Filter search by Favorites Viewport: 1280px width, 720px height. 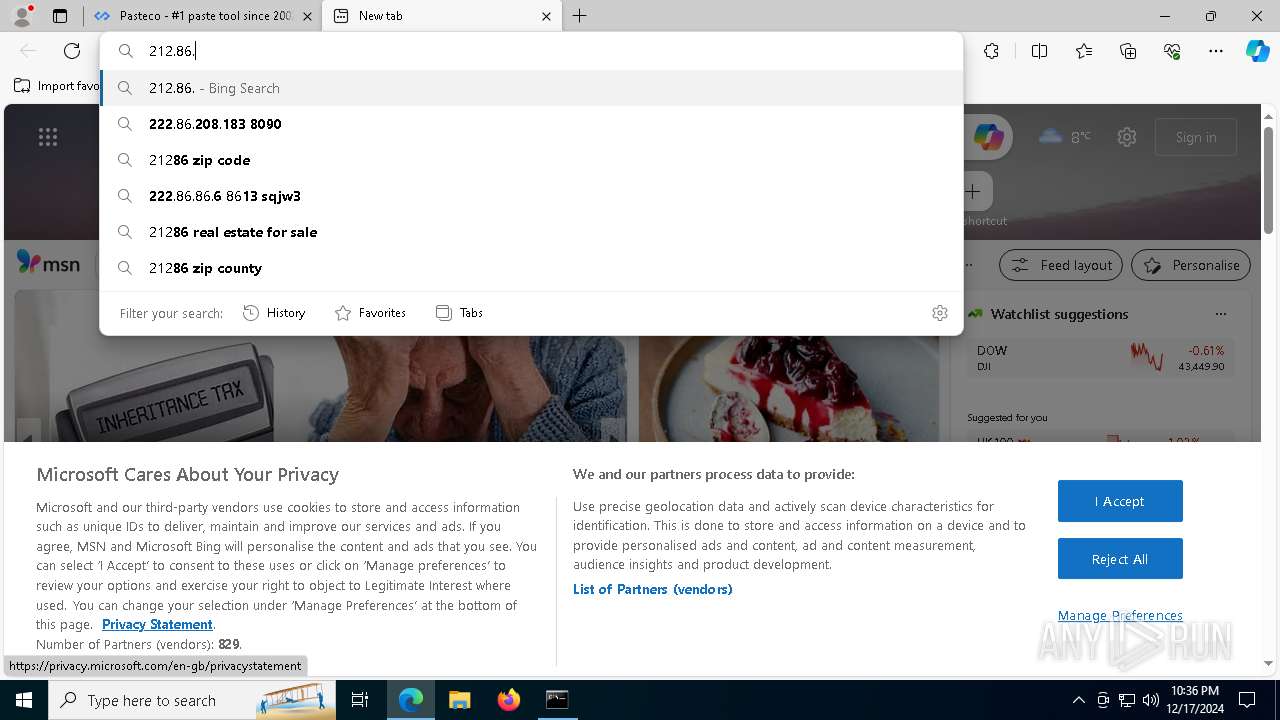click(x=370, y=313)
